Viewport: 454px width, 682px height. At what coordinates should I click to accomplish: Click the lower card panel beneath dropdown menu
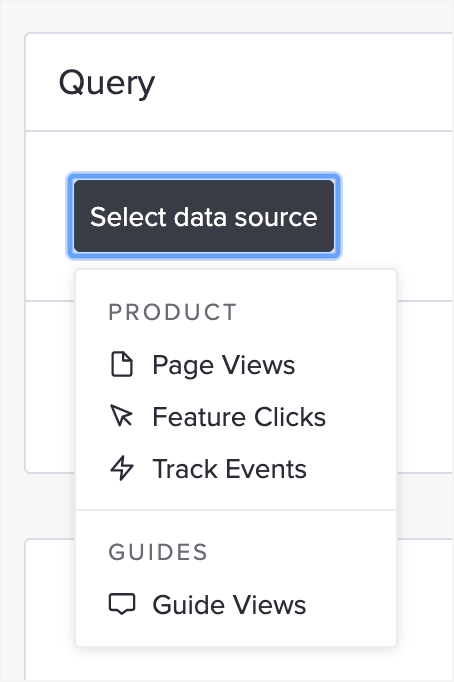pos(426,609)
